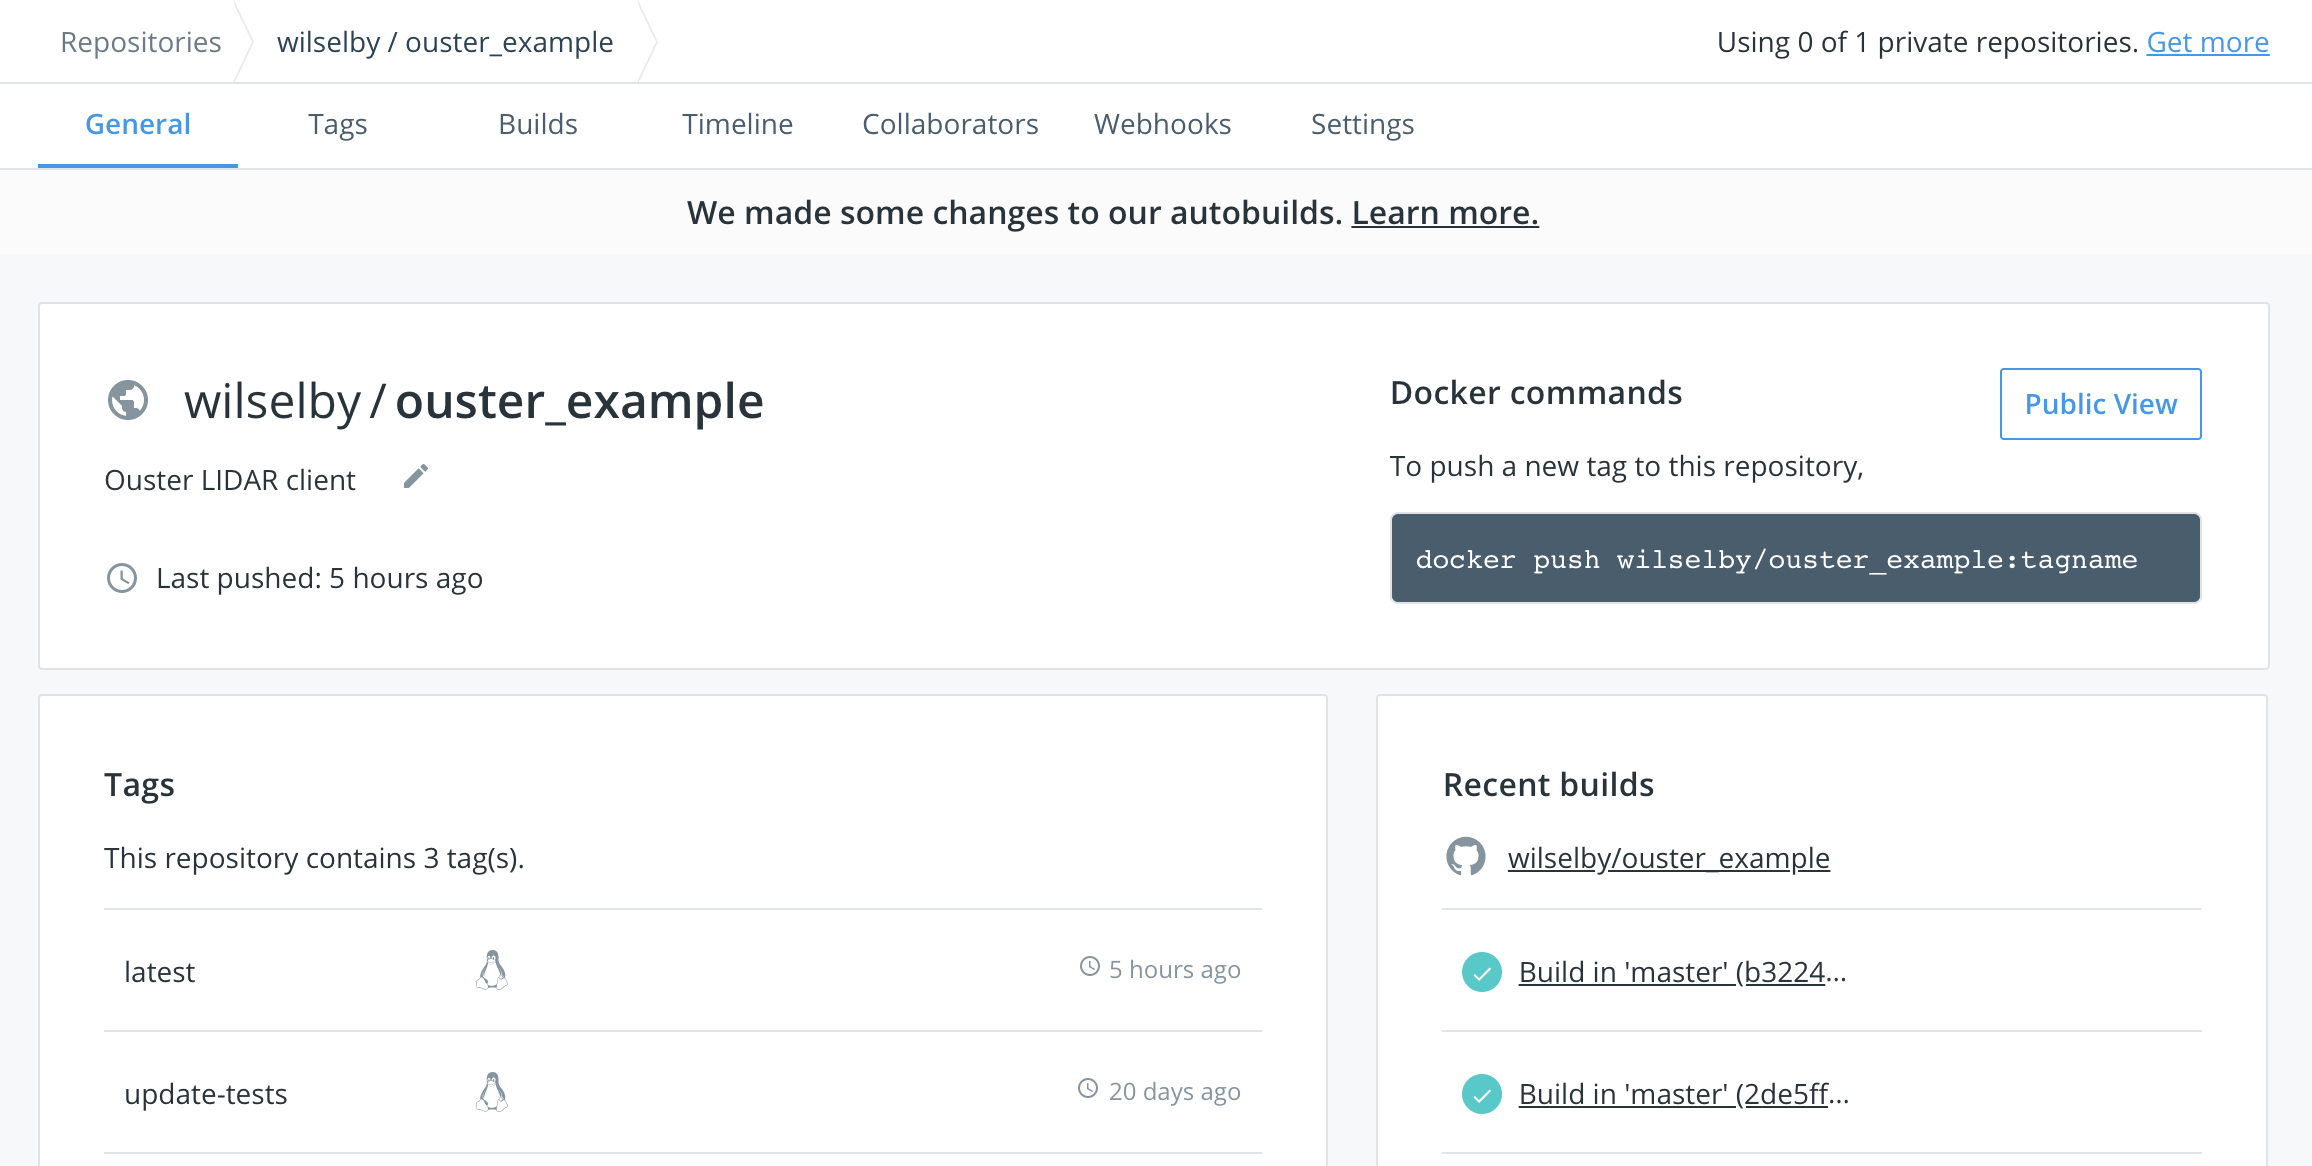Follow the Learn more autobuilds link
The height and width of the screenshot is (1166, 2312).
click(1445, 213)
